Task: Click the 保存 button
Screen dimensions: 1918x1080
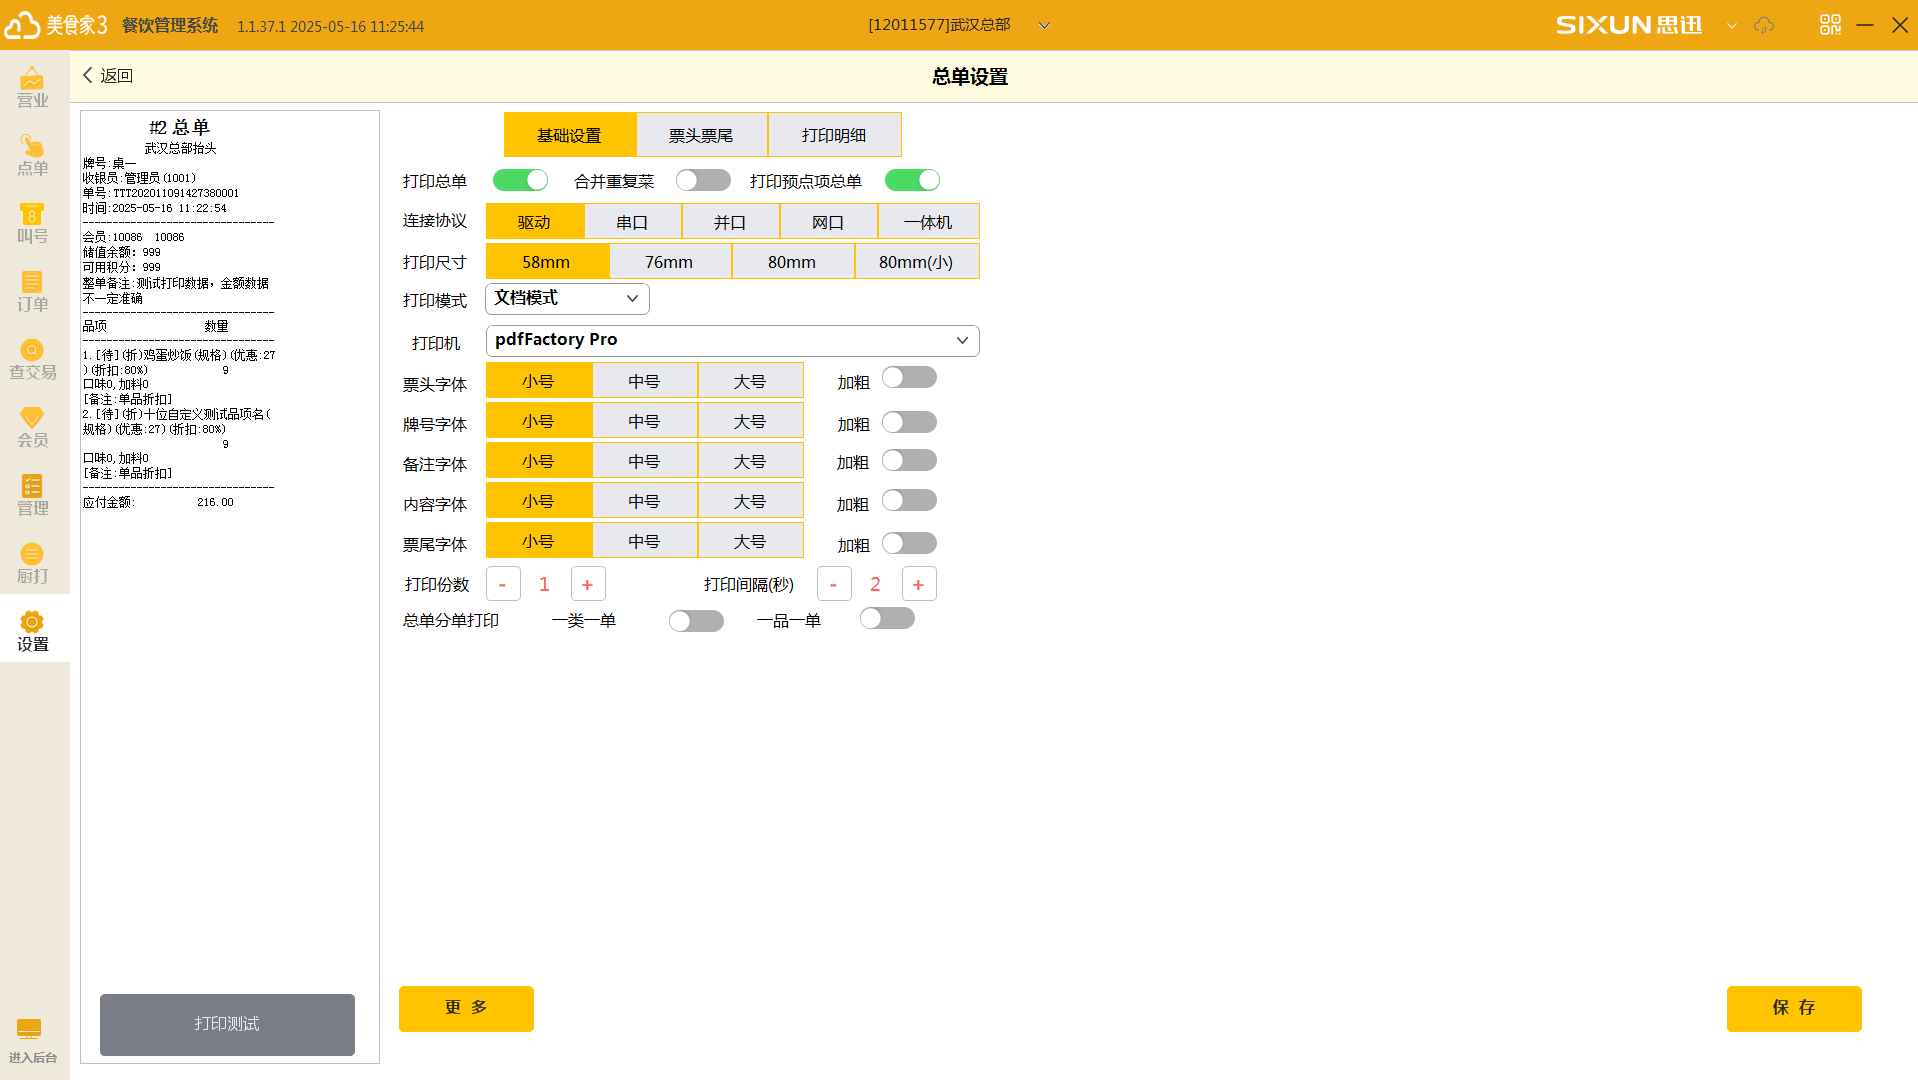Action: click(1794, 1008)
